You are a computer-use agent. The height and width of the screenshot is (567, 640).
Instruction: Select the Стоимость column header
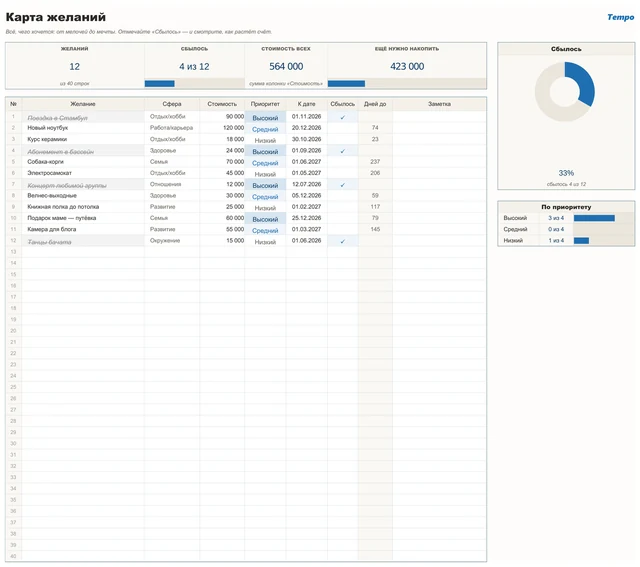coord(222,104)
